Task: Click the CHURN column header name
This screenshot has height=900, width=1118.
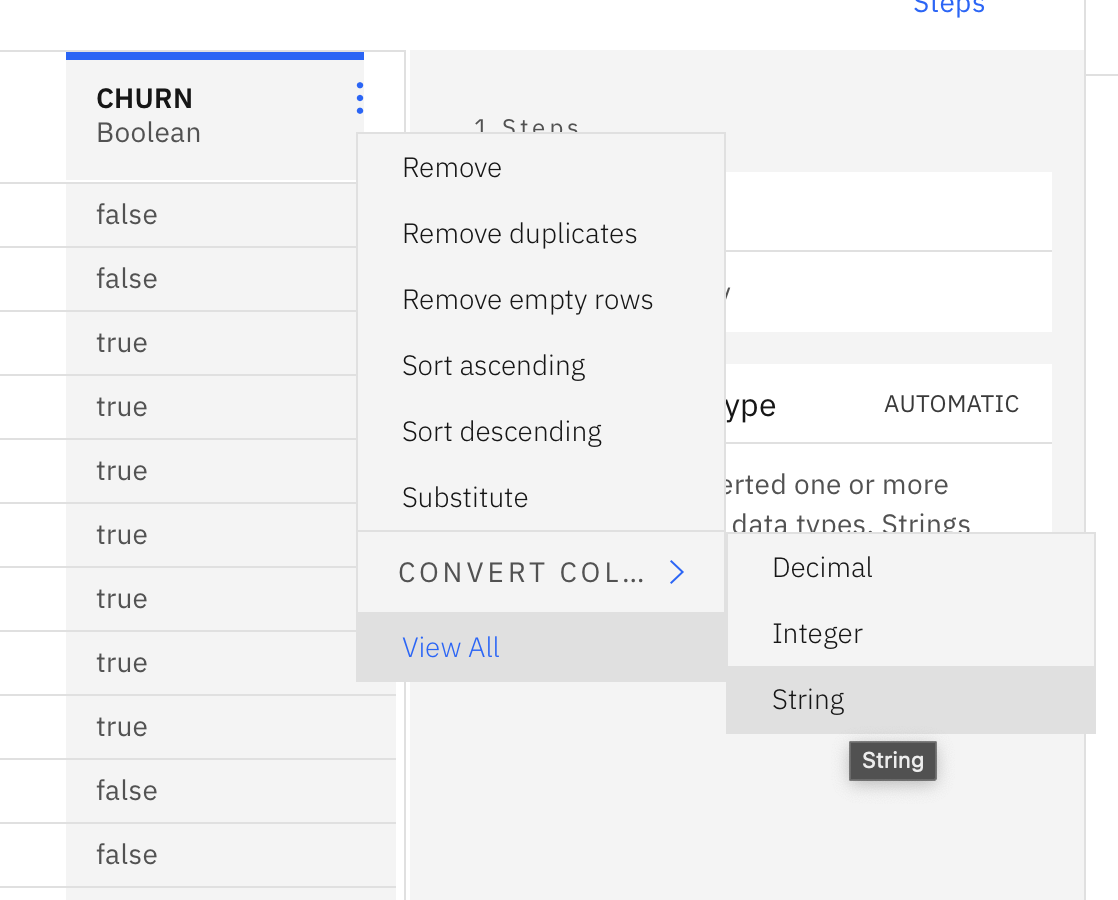Action: coord(144,98)
